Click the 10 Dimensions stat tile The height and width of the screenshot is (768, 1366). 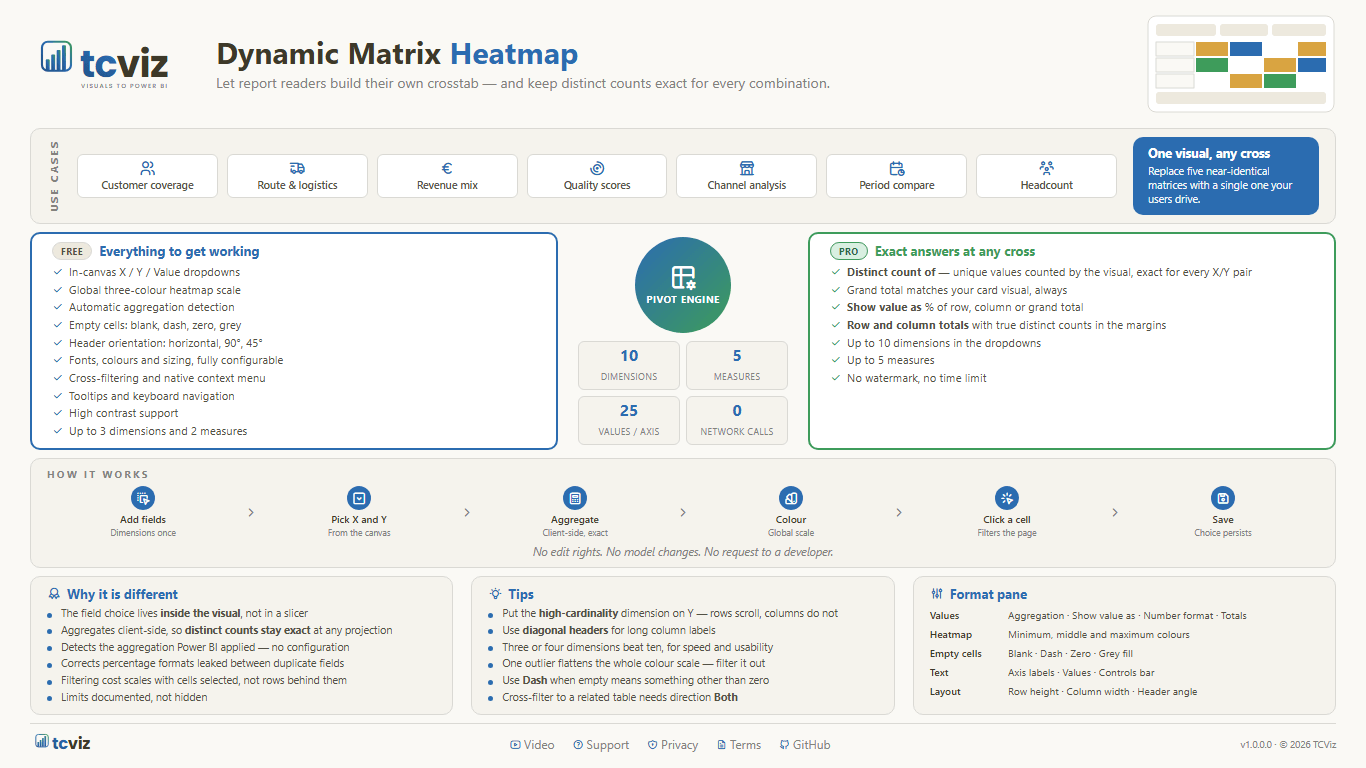pos(629,365)
